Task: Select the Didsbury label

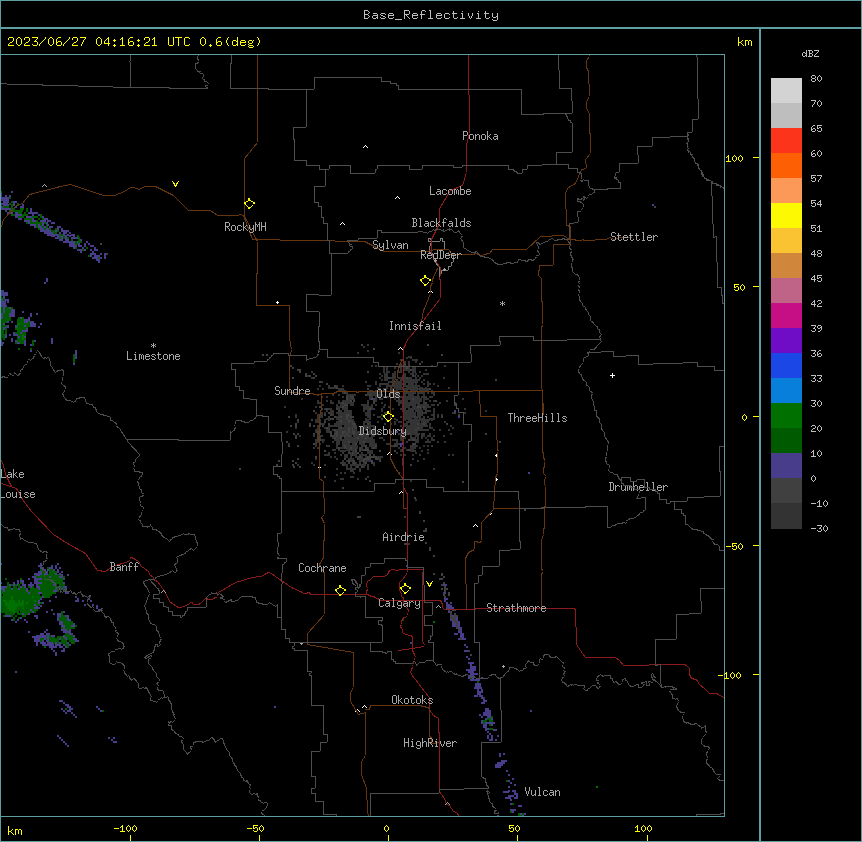Action: tap(382, 431)
